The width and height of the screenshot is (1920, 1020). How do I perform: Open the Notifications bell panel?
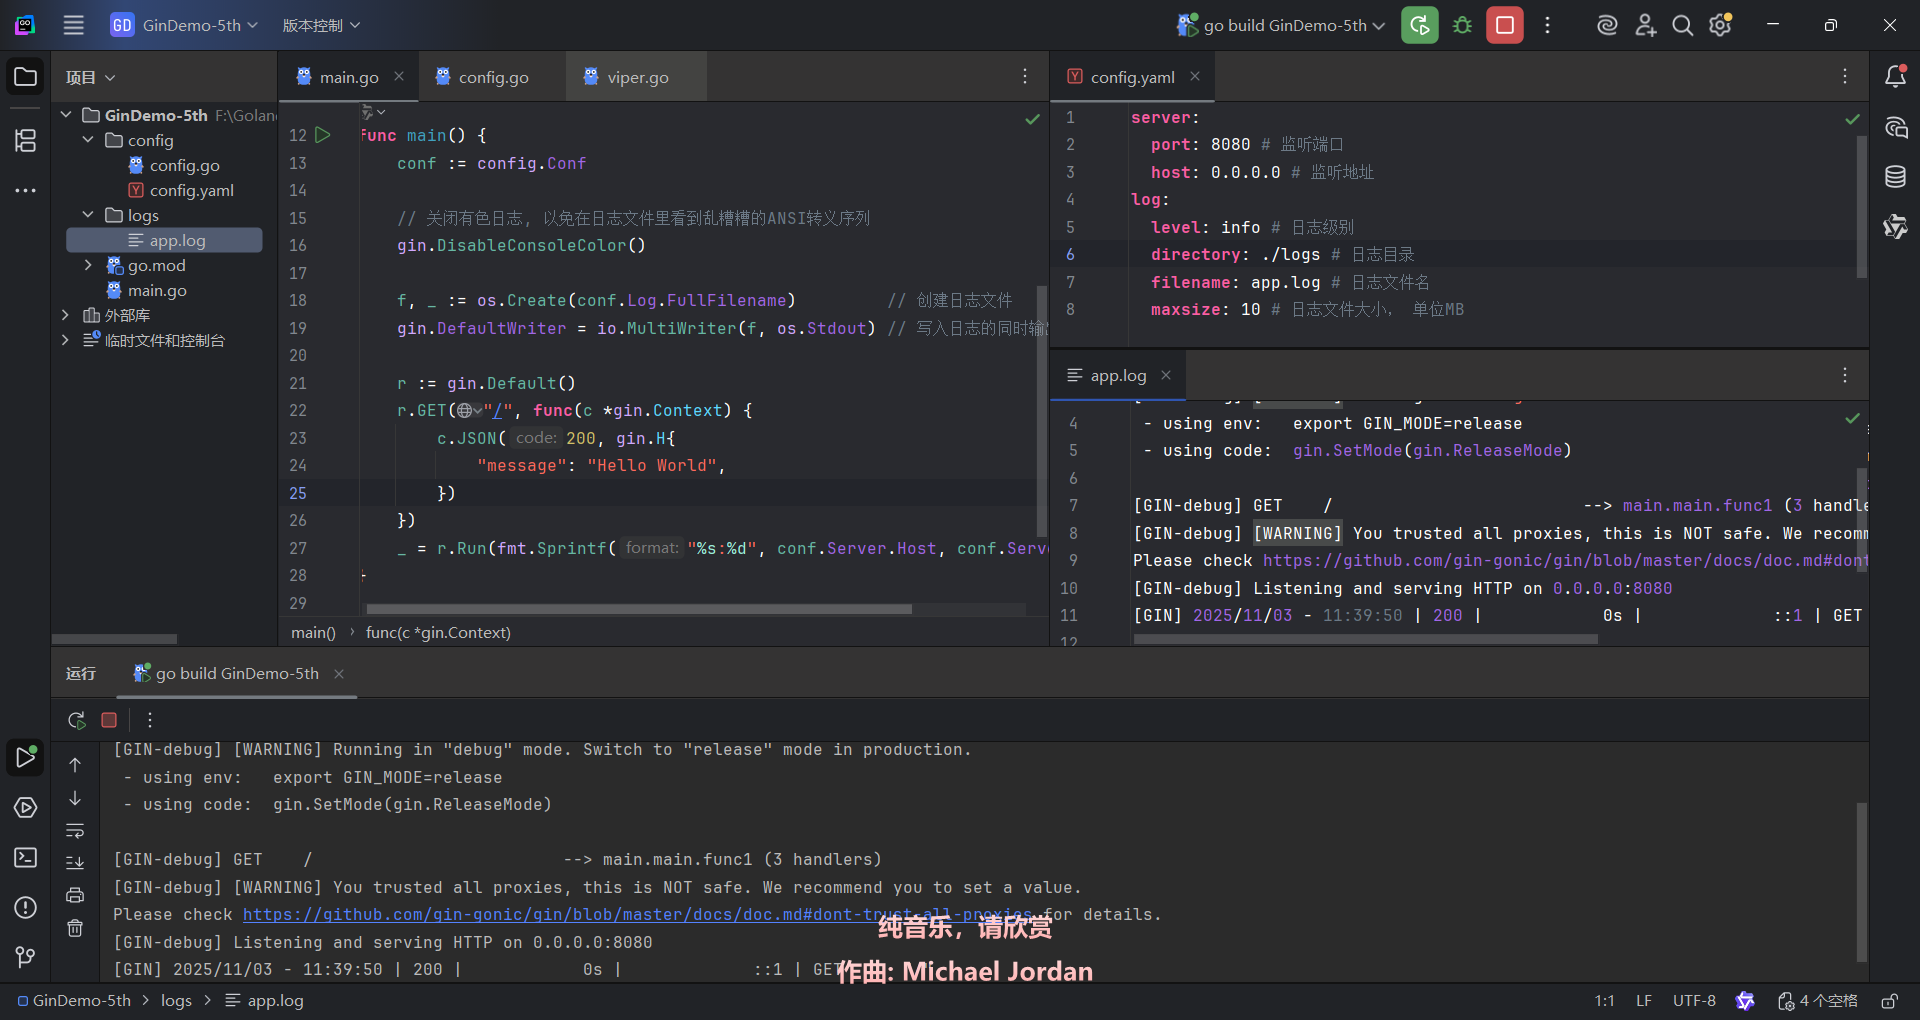click(x=1895, y=77)
